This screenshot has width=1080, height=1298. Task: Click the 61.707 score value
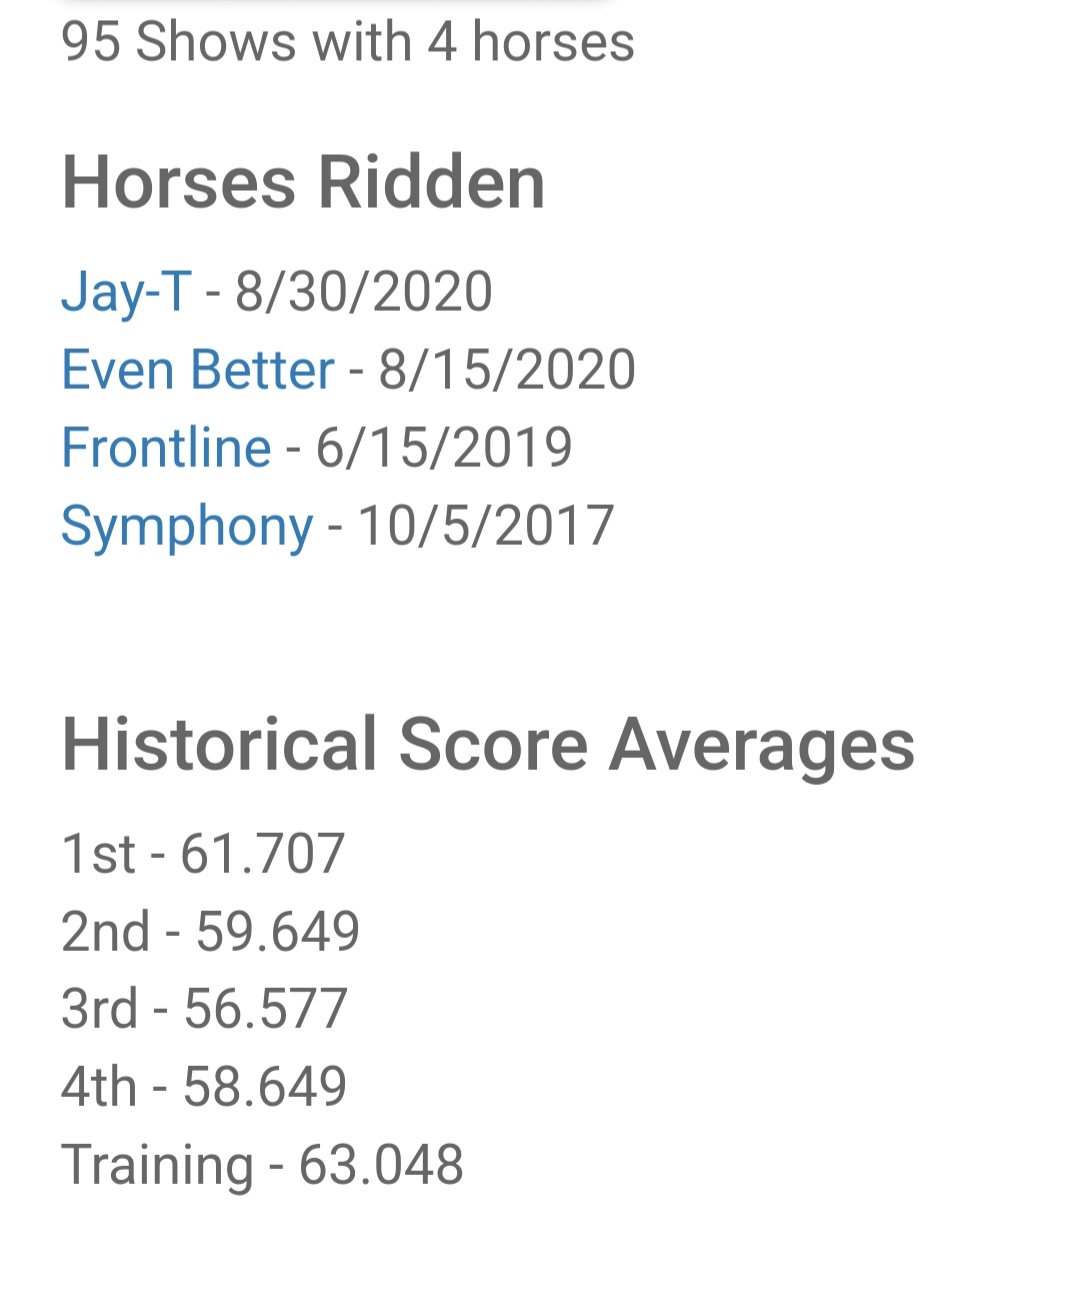point(263,854)
